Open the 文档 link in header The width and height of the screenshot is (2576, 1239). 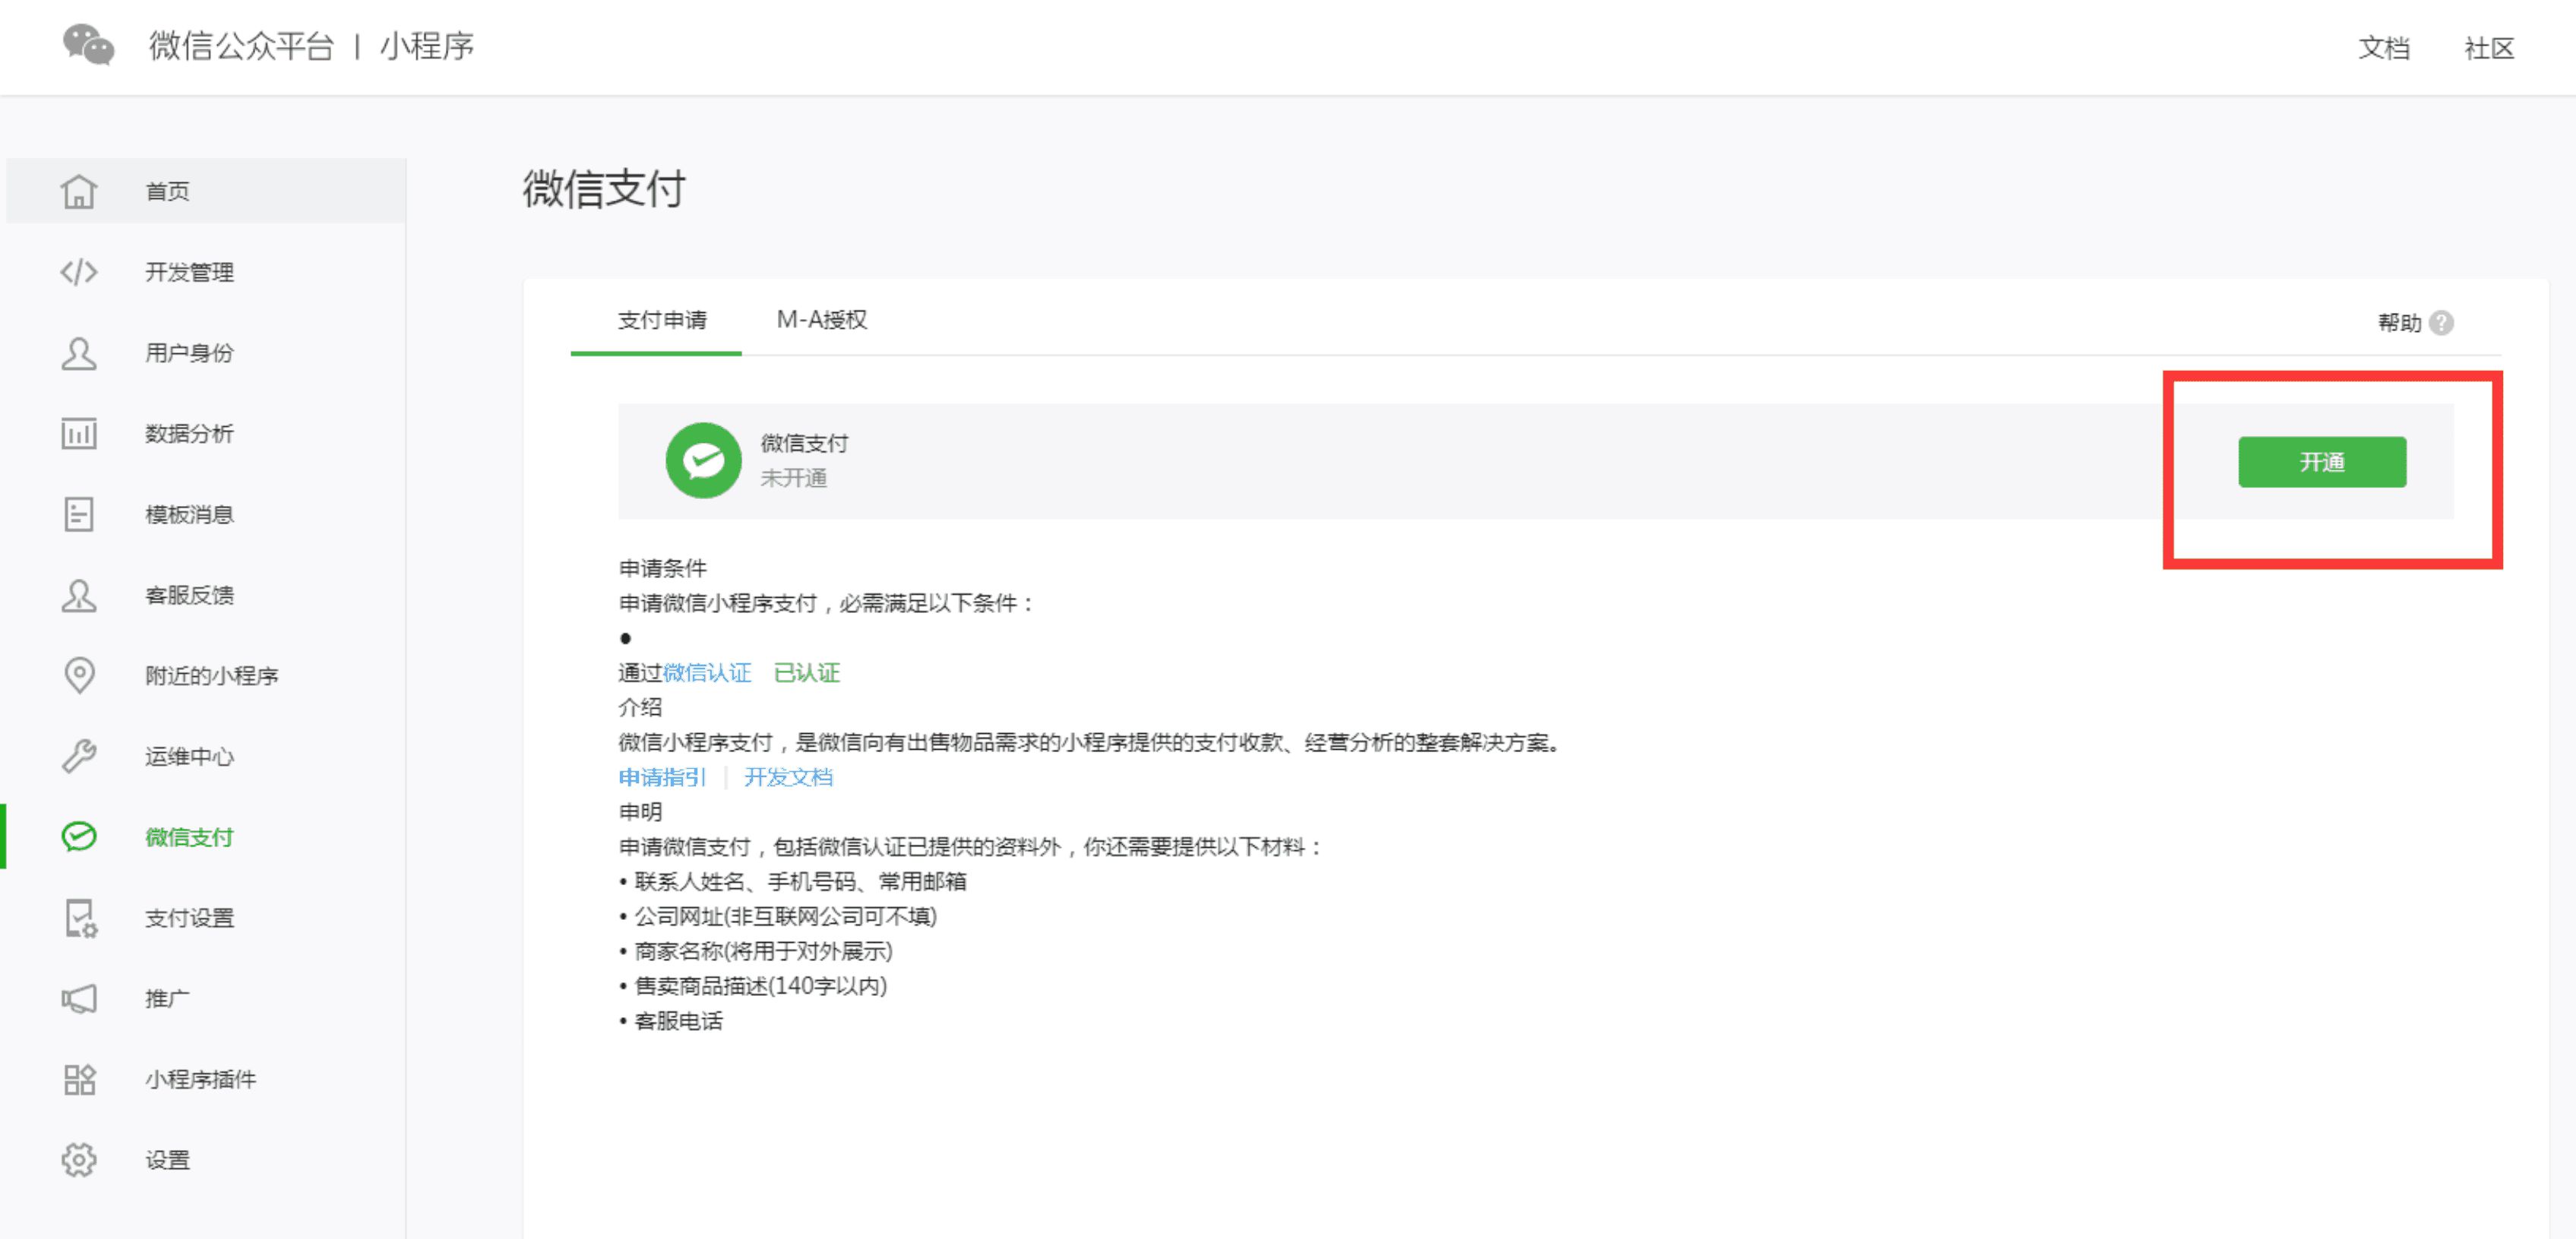point(2384,48)
